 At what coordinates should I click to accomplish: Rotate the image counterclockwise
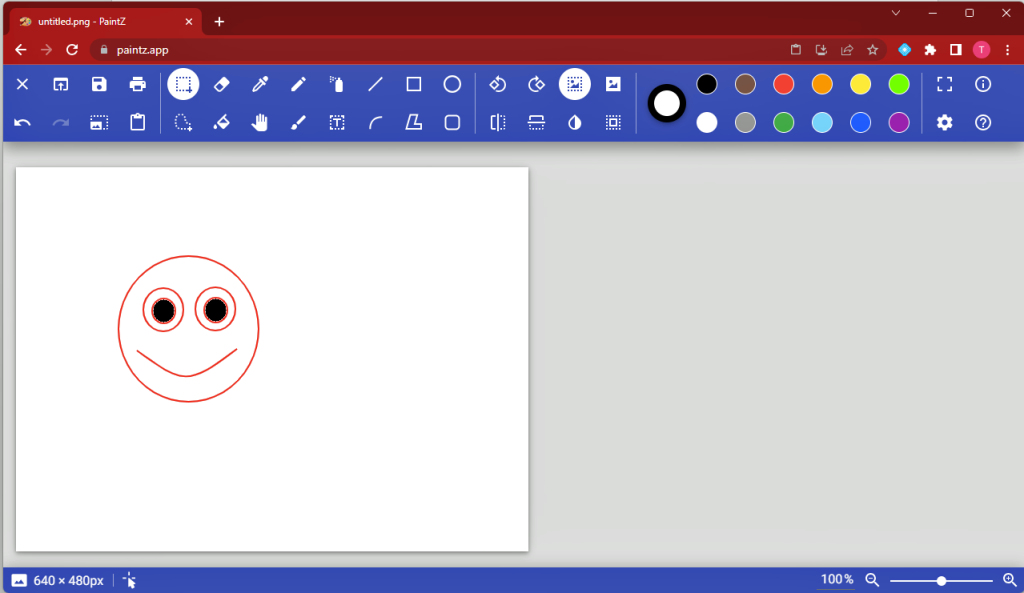(x=498, y=84)
